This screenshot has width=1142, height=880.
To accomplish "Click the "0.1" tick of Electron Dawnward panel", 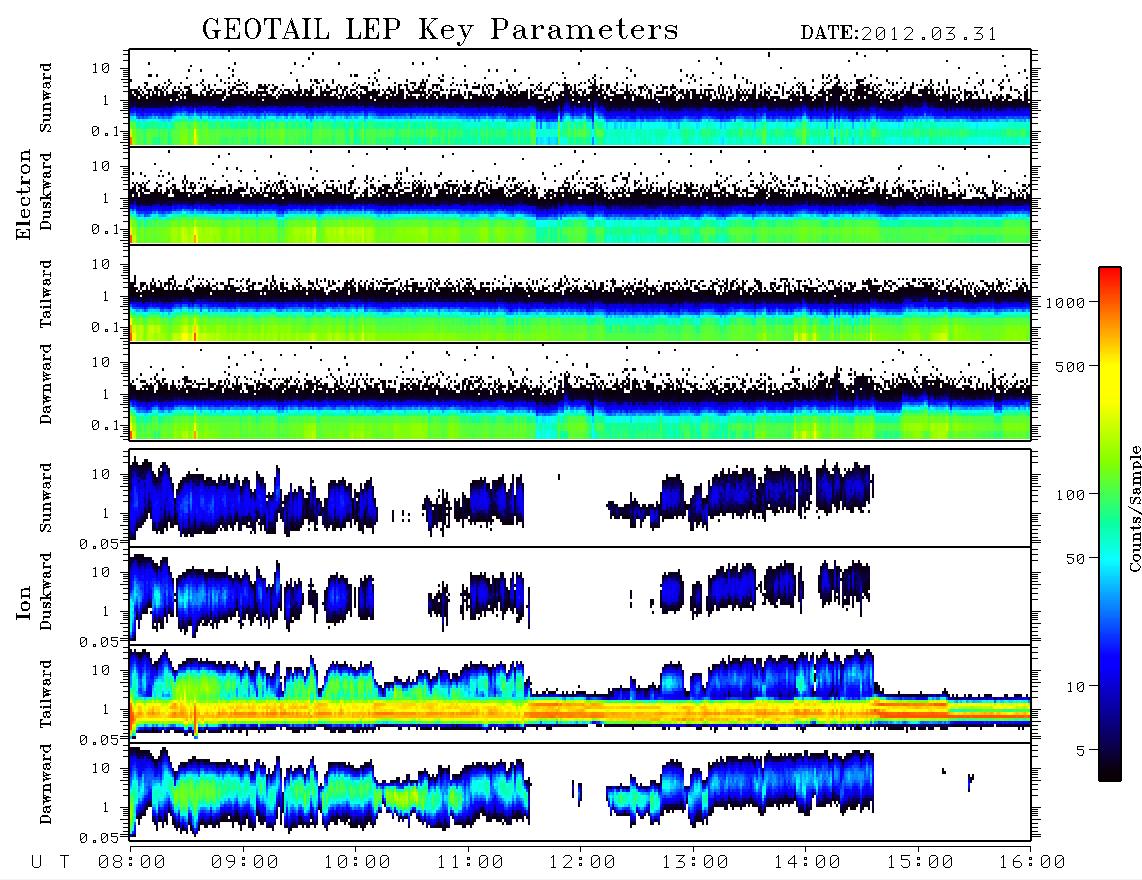I will (104, 425).
